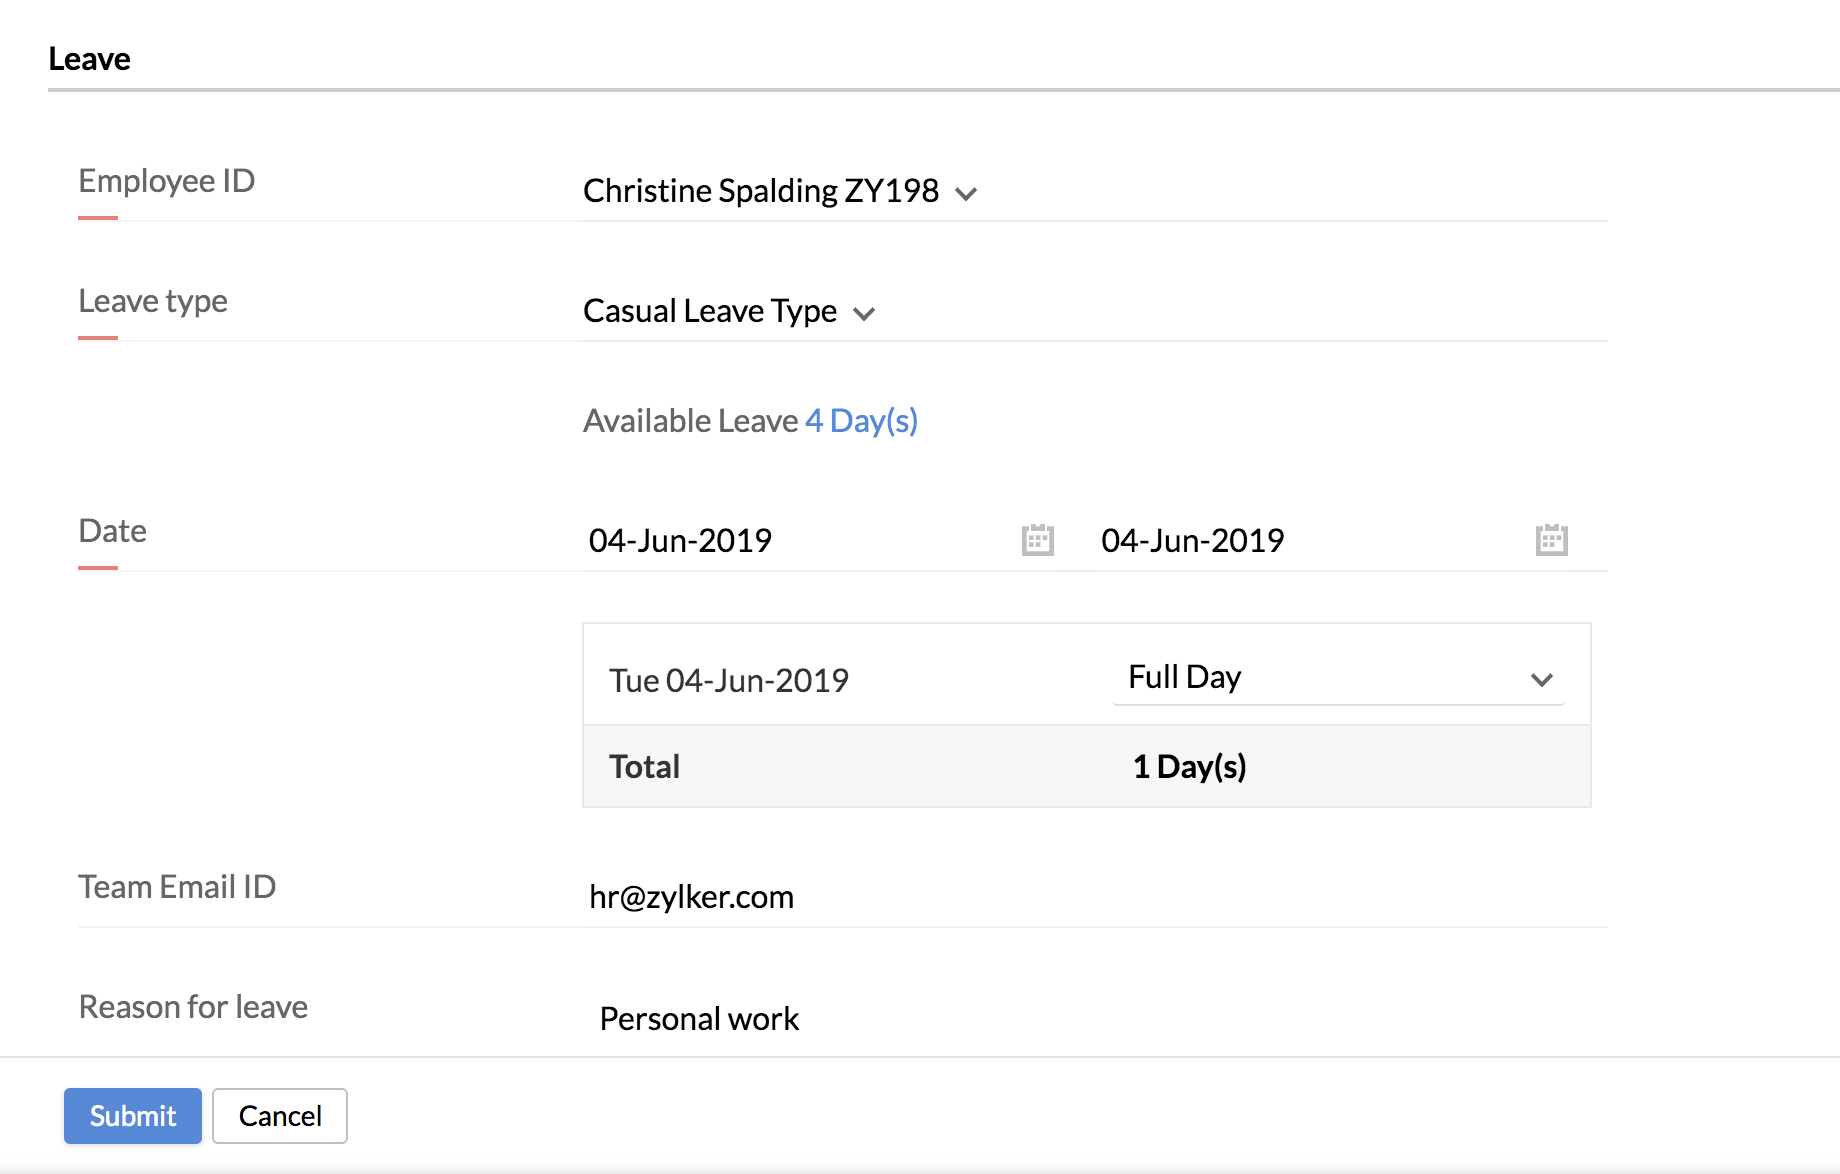This screenshot has width=1840, height=1174.
Task: Open the Casual Leave Type dropdown
Action: 729,312
